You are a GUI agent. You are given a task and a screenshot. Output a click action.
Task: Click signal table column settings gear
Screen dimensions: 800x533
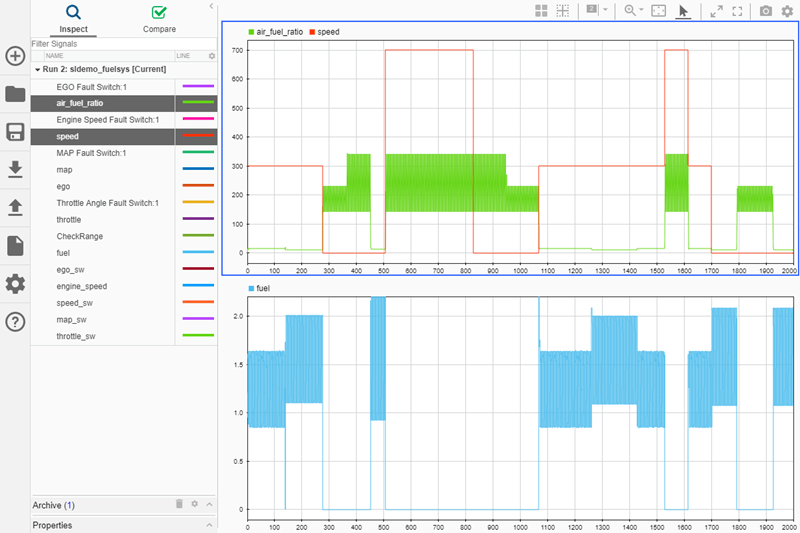(212, 56)
